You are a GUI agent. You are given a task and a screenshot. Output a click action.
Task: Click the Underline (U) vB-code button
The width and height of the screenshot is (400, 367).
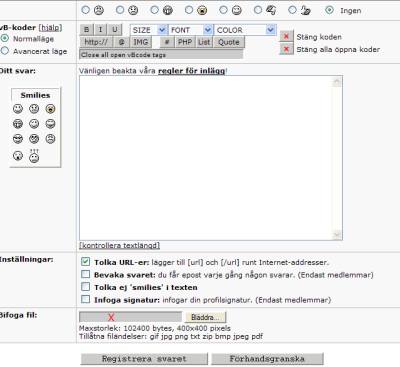pos(115,30)
